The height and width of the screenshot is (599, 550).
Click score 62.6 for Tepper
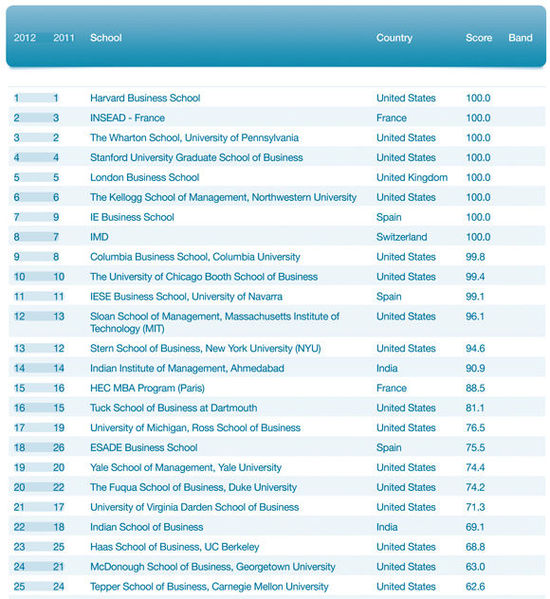coord(475,587)
